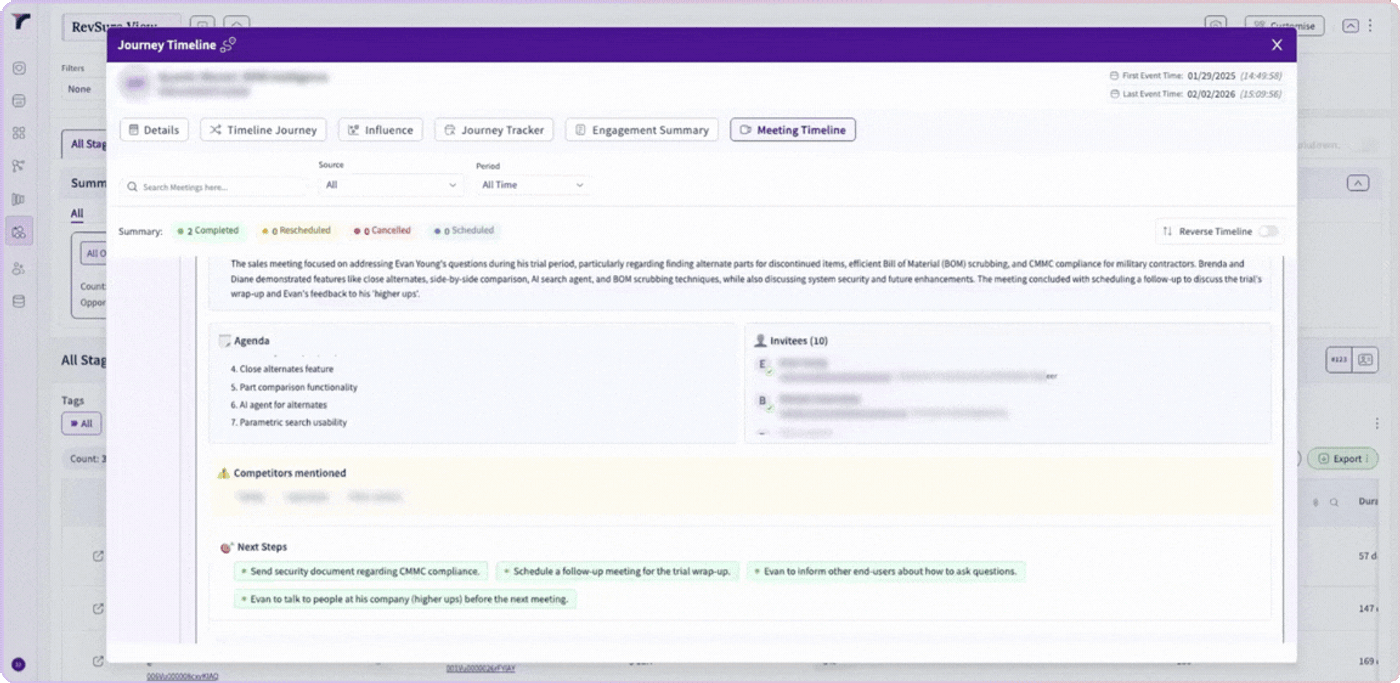This screenshot has width=1400, height=683.
Task: Click the Invitees (10) heading icon
Action: coord(760,341)
